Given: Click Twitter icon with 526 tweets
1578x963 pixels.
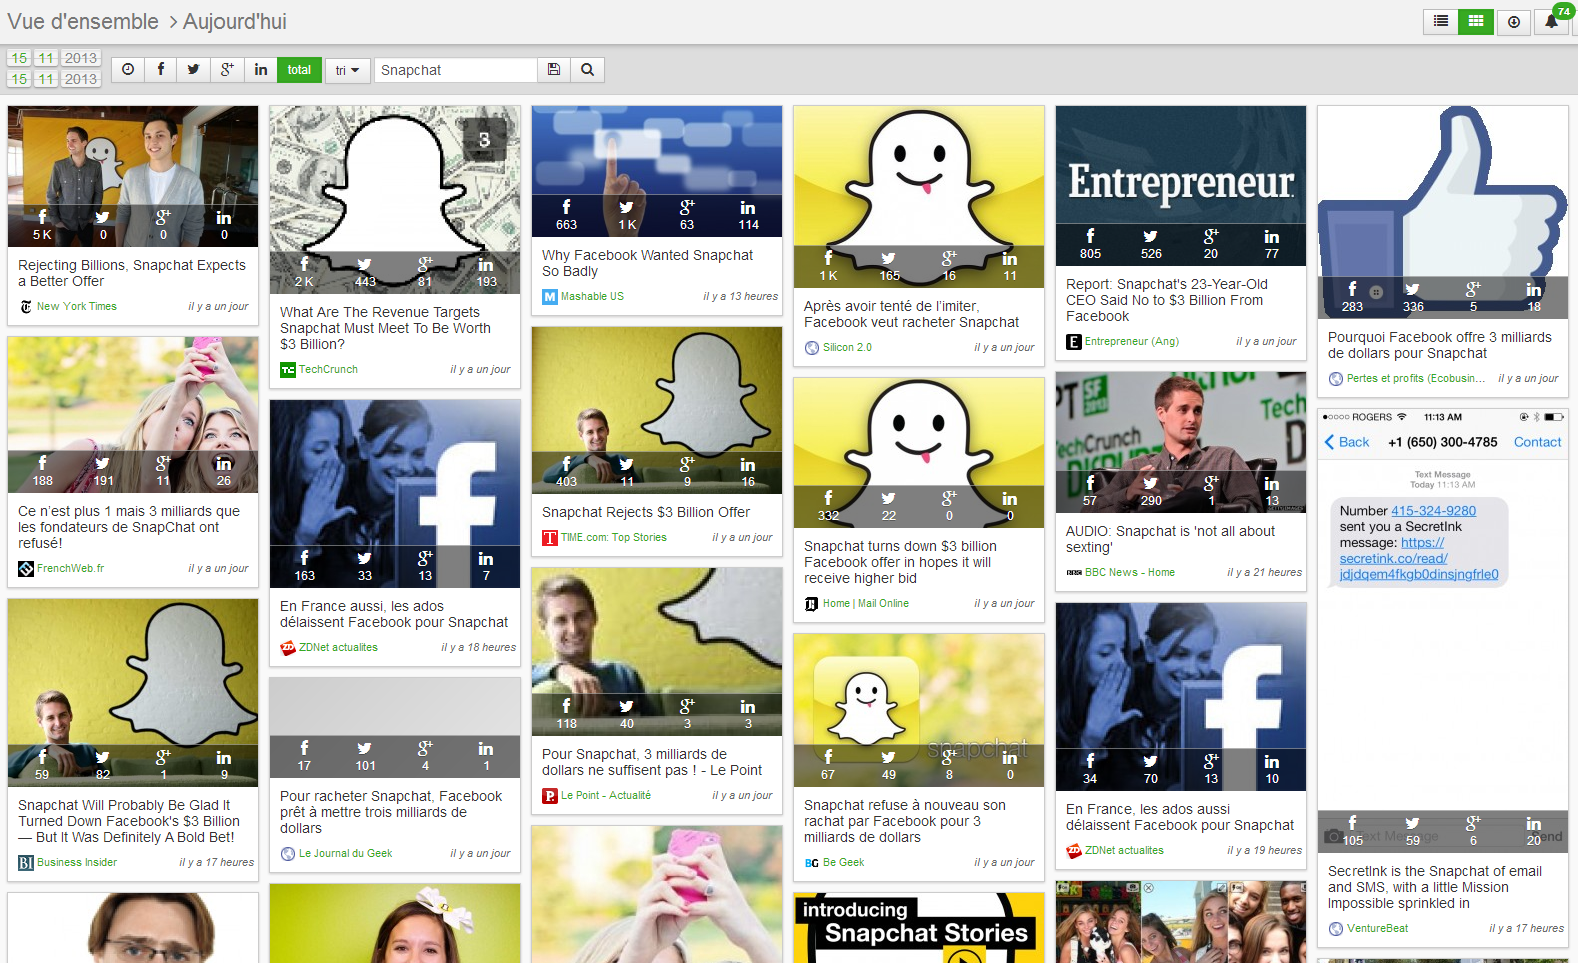Looking at the screenshot, I should click(x=1150, y=237).
